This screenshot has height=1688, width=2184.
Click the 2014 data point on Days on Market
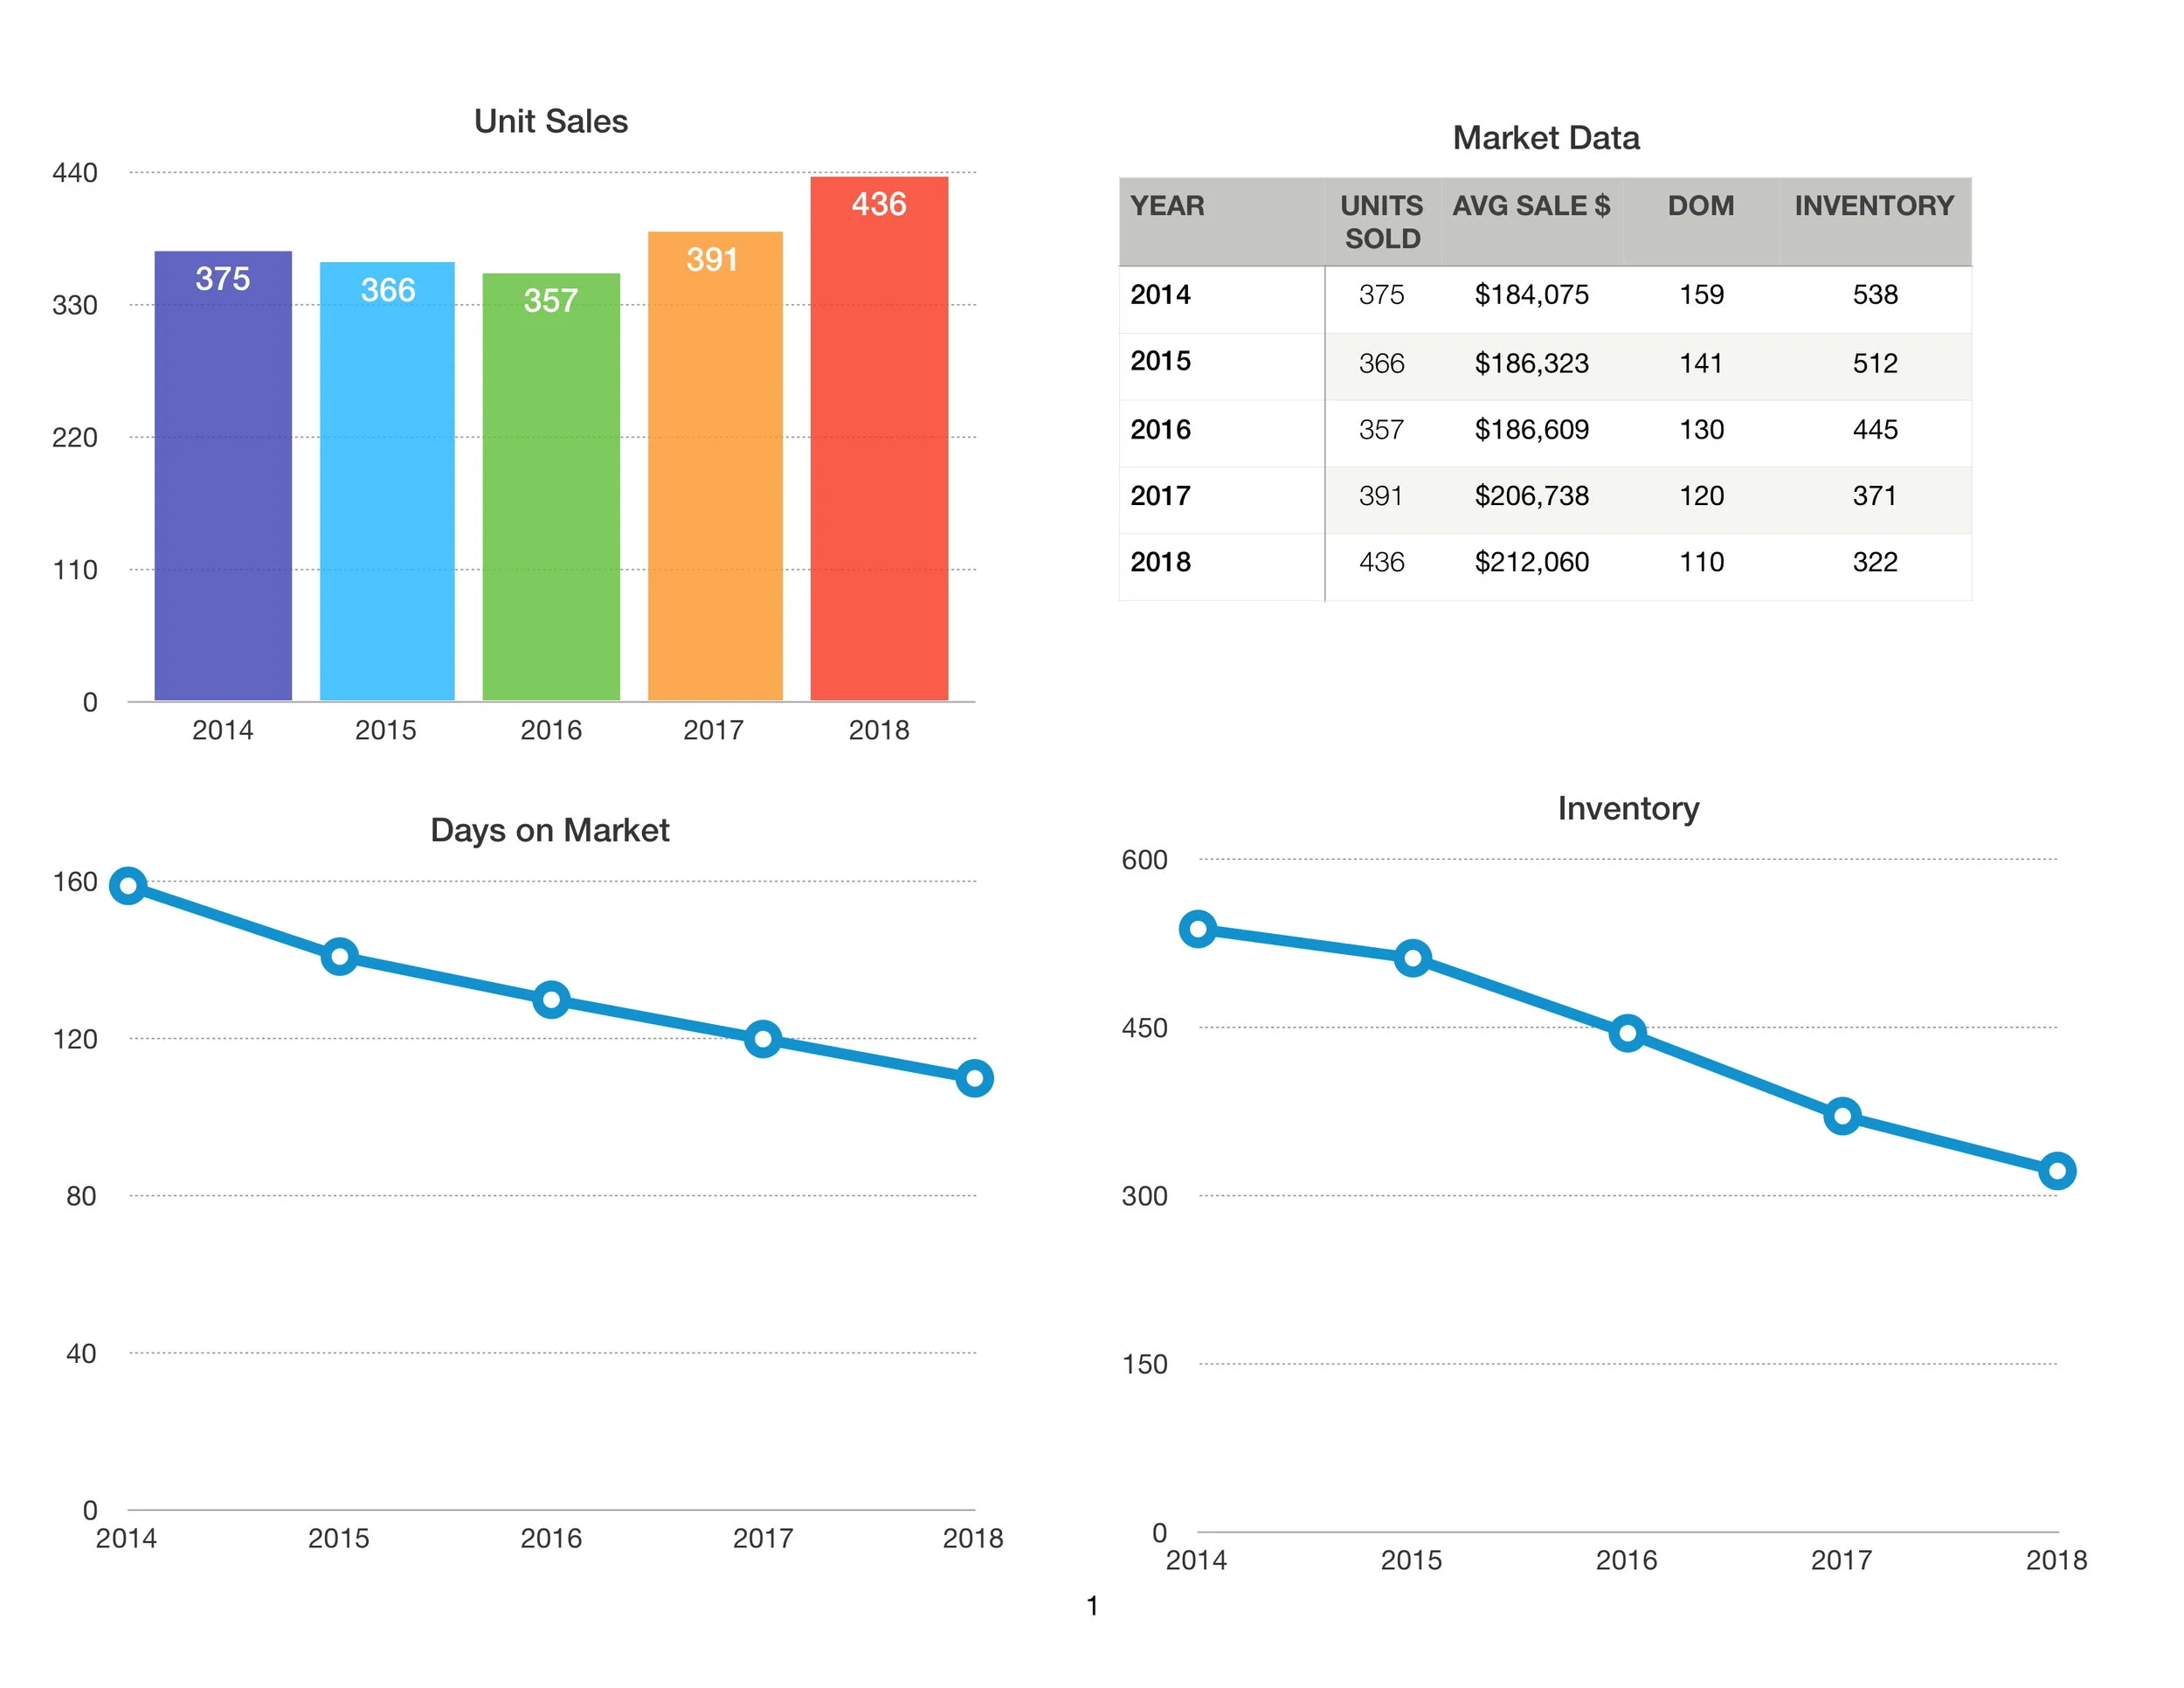(x=128, y=885)
